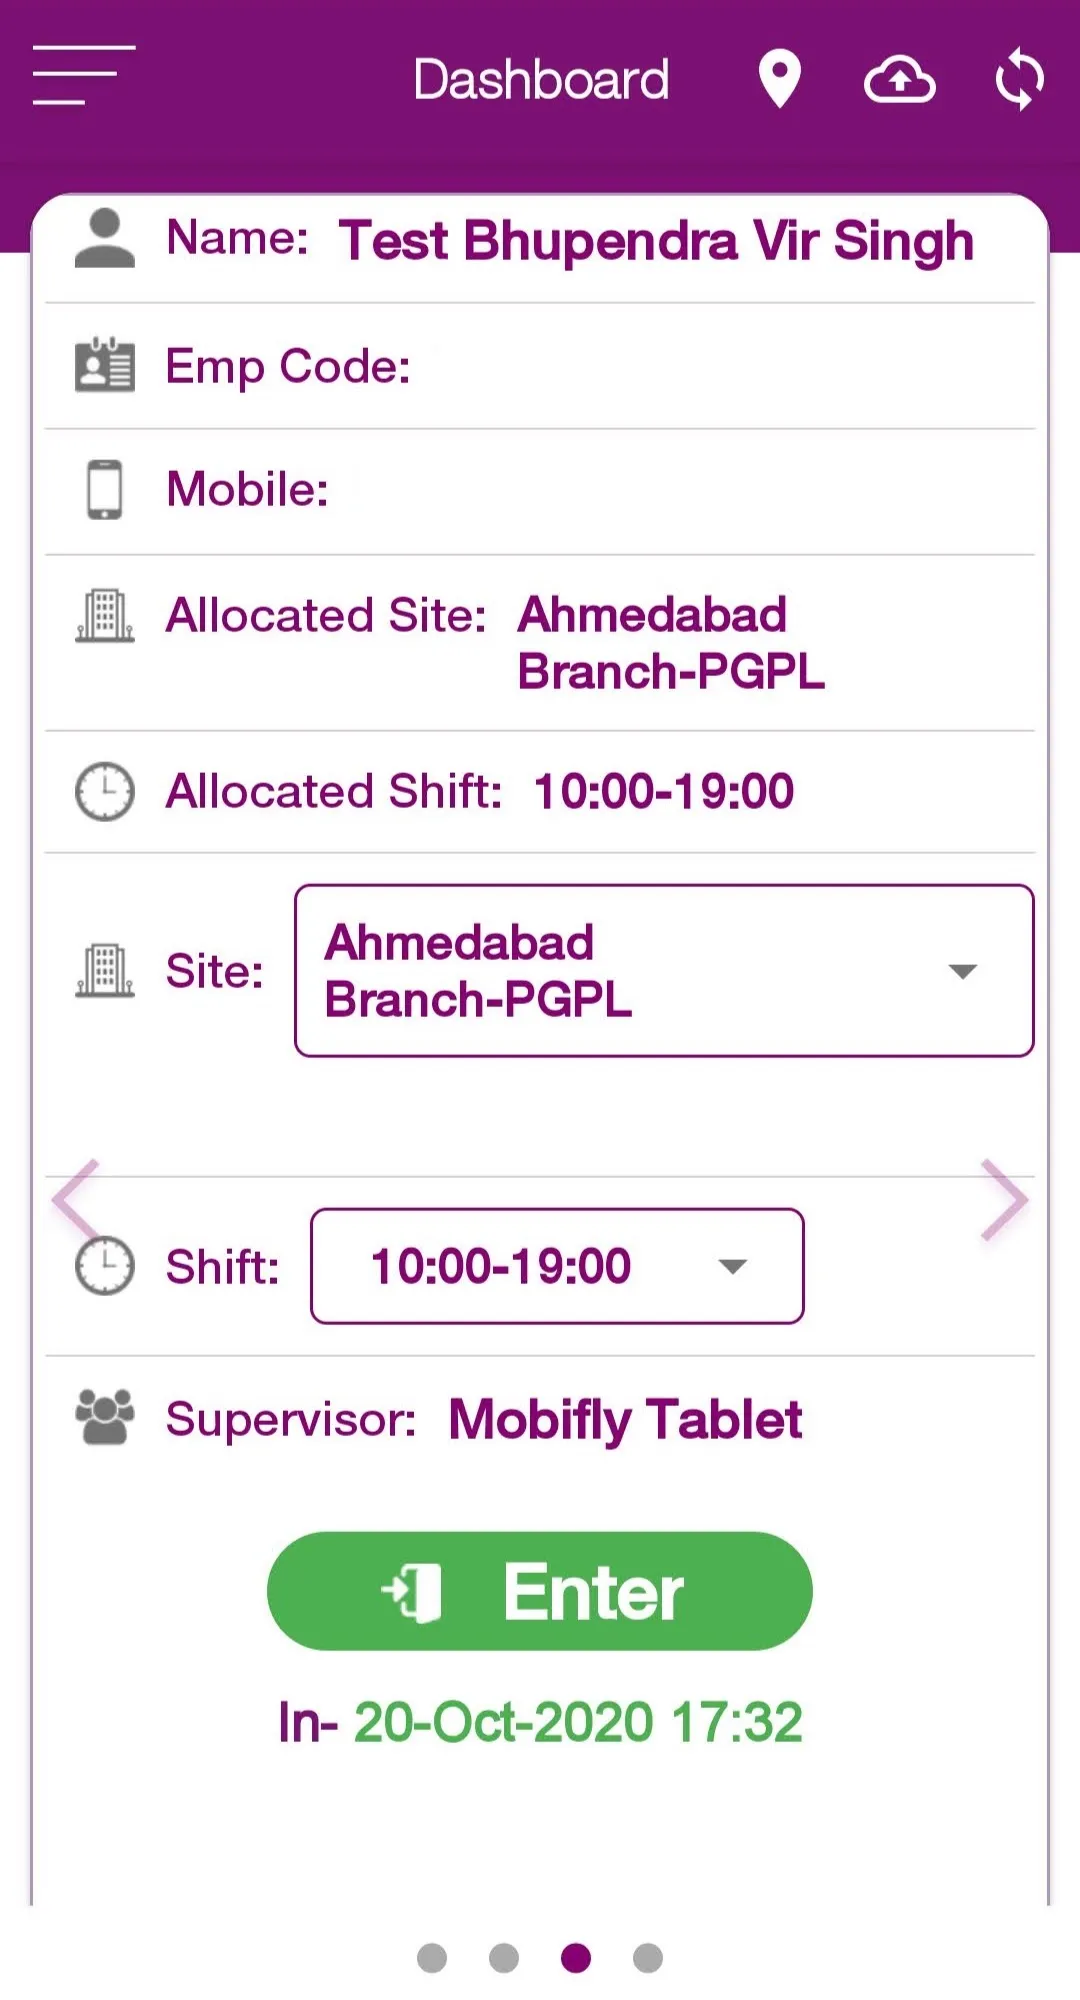Open the hamburger navigation menu
Image resolution: width=1080 pixels, height=2000 pixels.
point(83,75)
